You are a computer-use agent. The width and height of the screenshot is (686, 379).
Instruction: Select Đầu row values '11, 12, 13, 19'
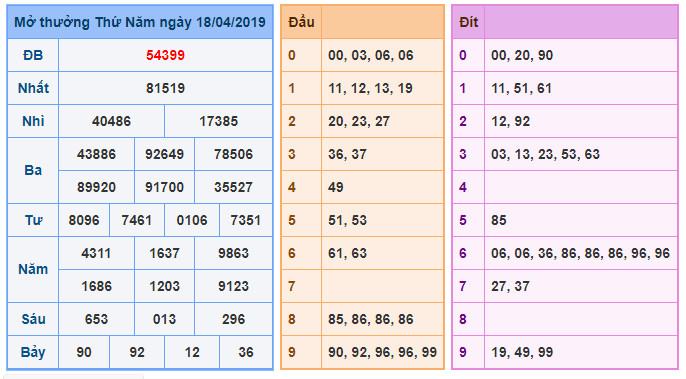tap(371, 88)
